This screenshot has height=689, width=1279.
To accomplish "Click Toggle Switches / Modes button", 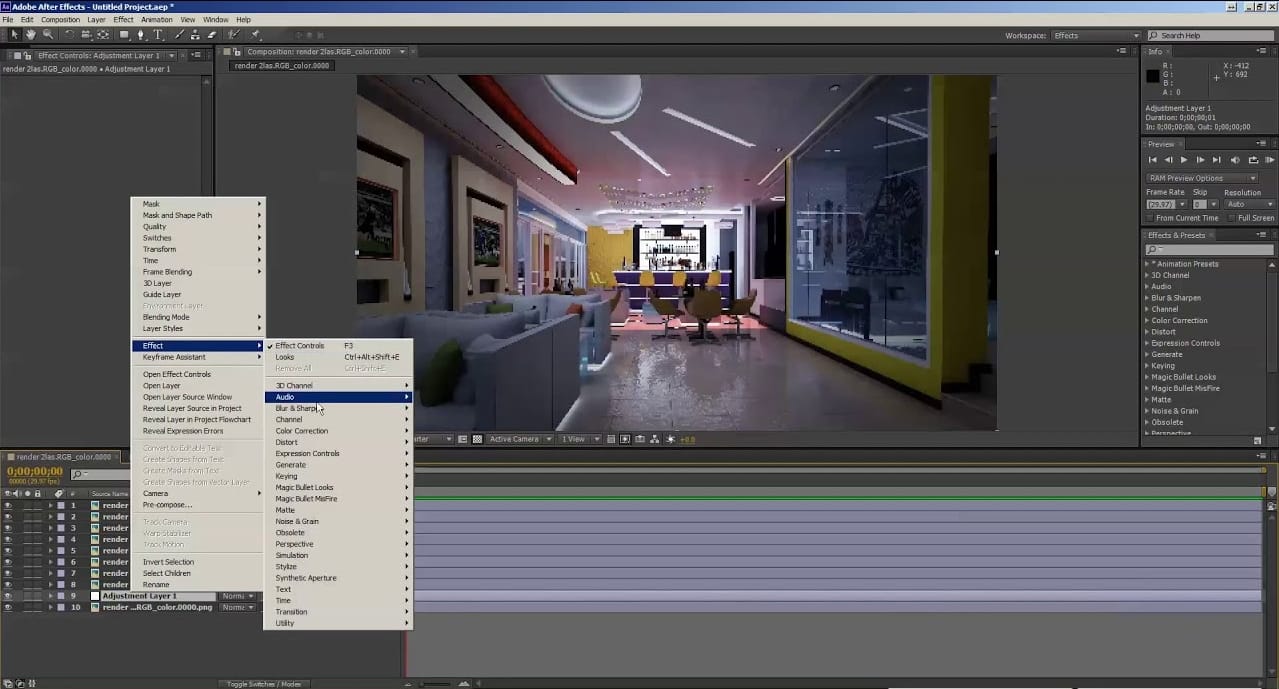I will pyautogui.click(x=265, y=684).
